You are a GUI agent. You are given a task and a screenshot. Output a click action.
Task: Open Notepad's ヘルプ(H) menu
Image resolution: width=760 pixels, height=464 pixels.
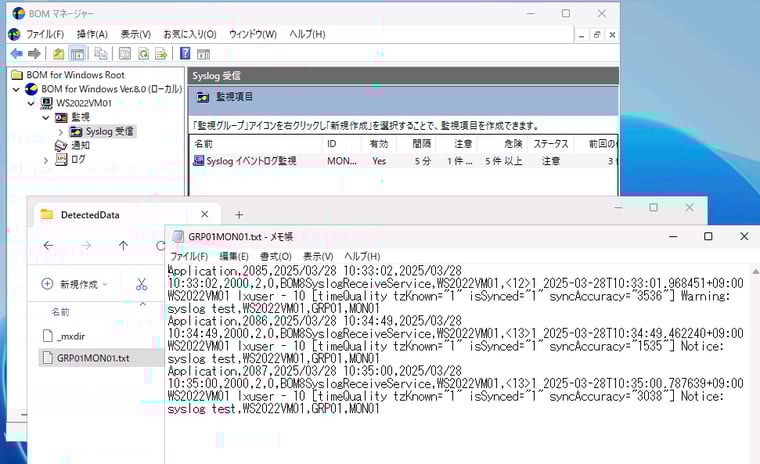(362, 256)
